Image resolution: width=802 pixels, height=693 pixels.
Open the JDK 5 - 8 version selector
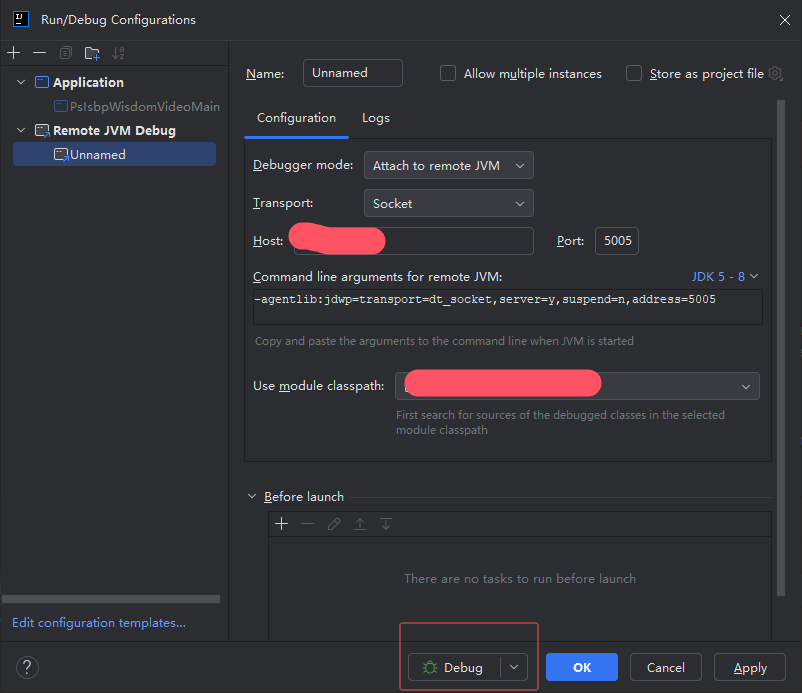point(724,277)
